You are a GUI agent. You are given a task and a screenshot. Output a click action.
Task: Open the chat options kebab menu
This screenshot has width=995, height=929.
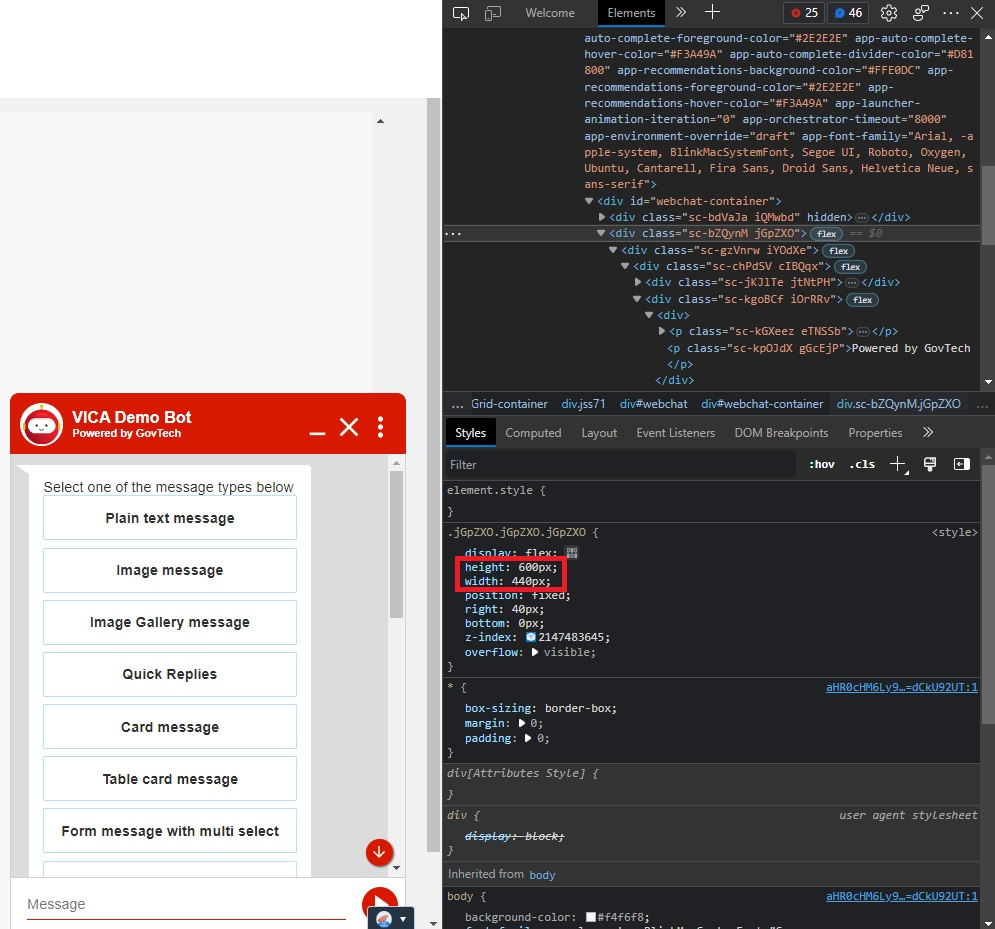click(380, 427)
